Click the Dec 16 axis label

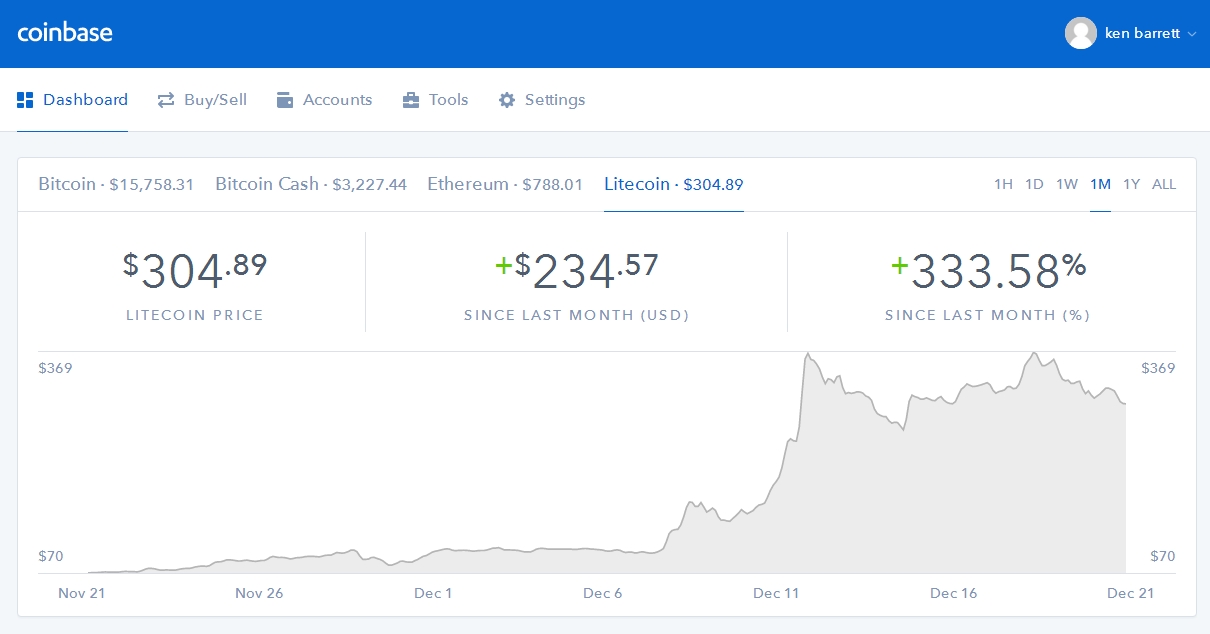click(x=954, y=593)
